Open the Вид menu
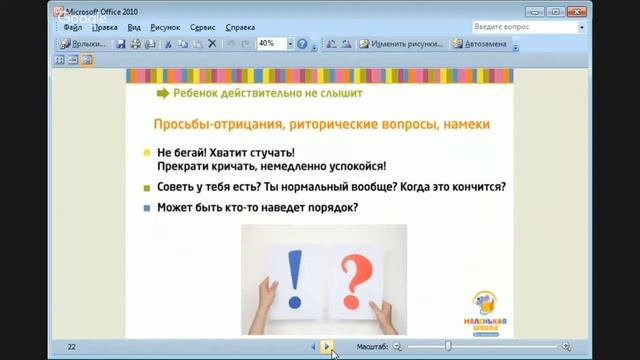Screen dimensions: 640x360 click(x=134, y=27)
